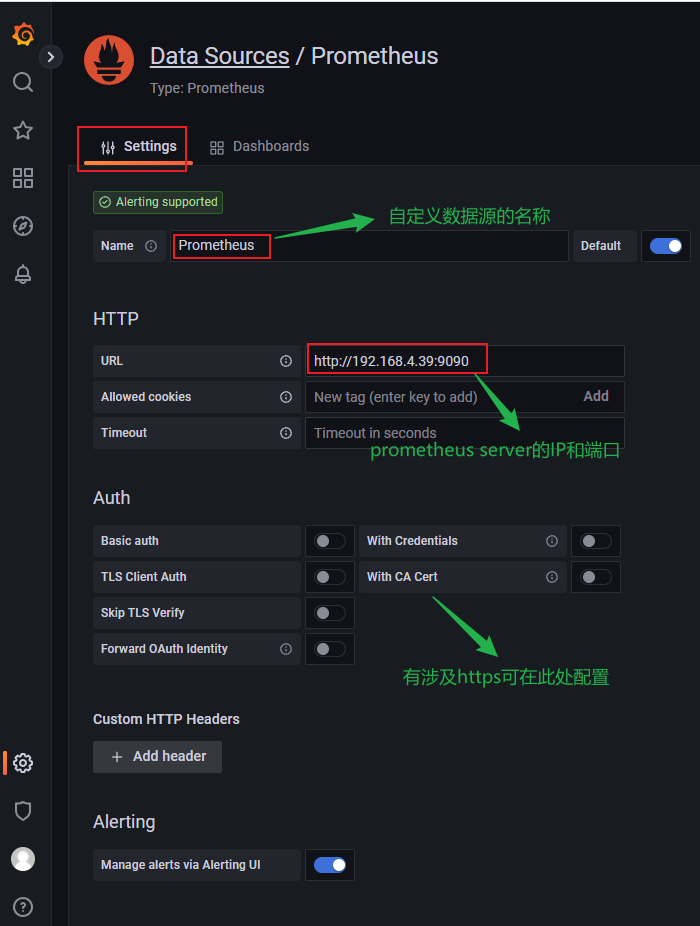Enable the With CA Cert switch

click(596, 577)
